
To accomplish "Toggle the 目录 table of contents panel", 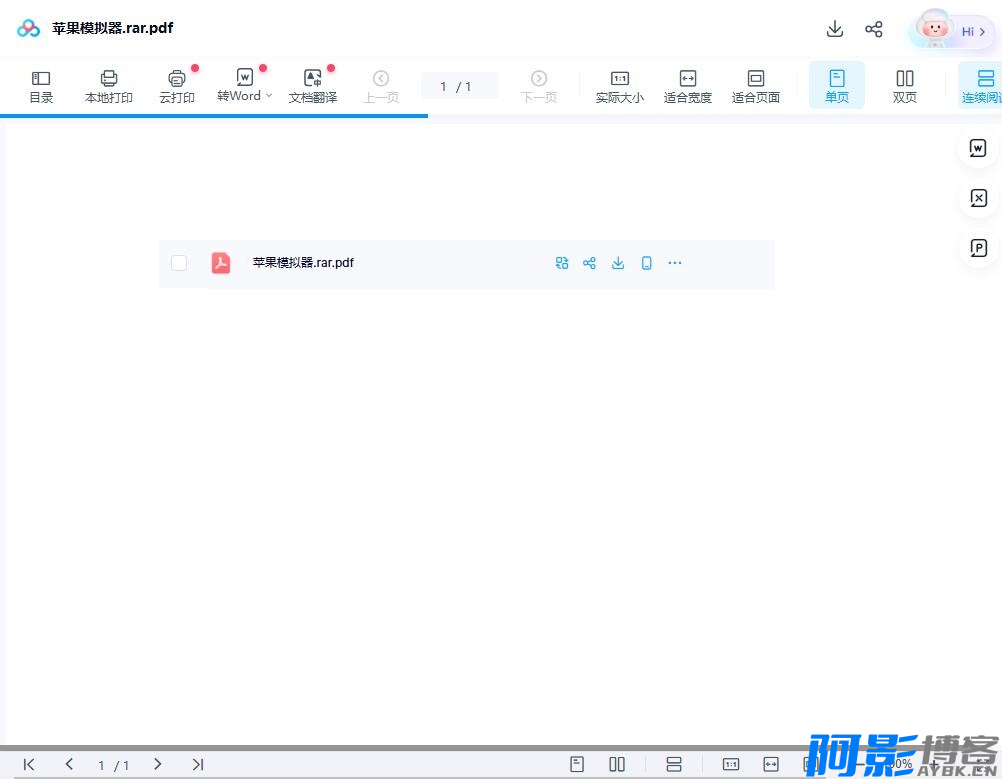I will [41, 86].
